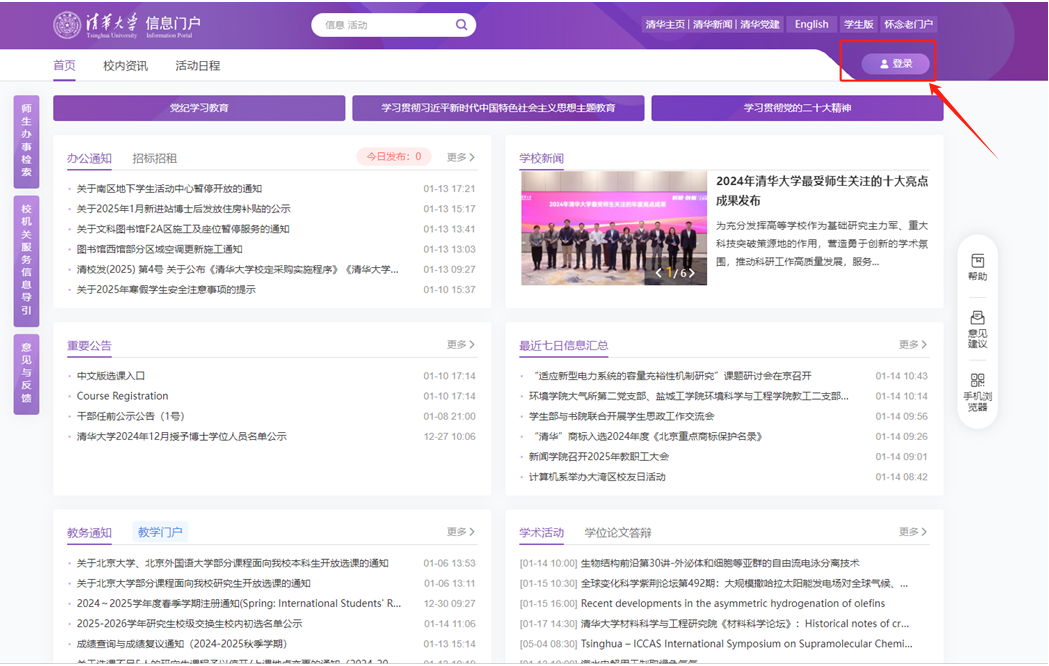Switch to the 教务通知 tab
Image resolution: width=1049 pixels, height=666 pixels.
[89, 533]
